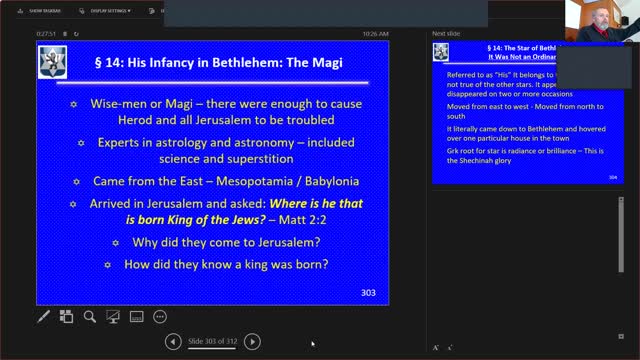Click Shechinah glory text in next slide preview
Viewport: 640px width, 360px height.
pyautogui.click(x=485, y=160)
